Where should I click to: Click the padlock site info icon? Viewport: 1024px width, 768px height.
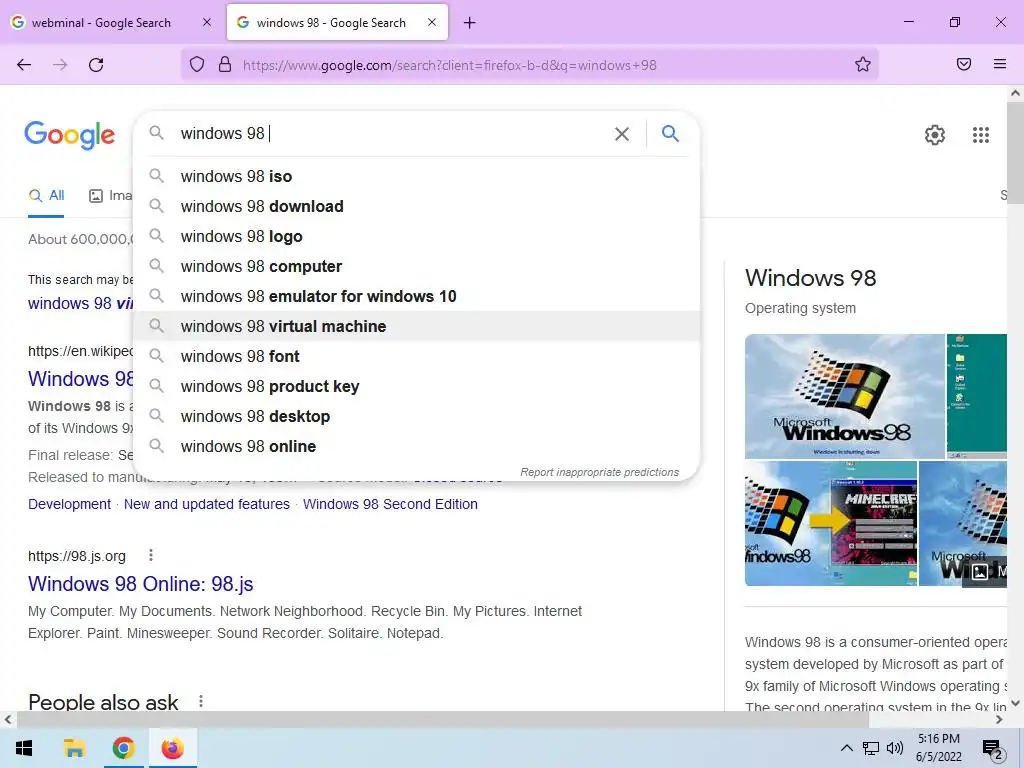225,64
